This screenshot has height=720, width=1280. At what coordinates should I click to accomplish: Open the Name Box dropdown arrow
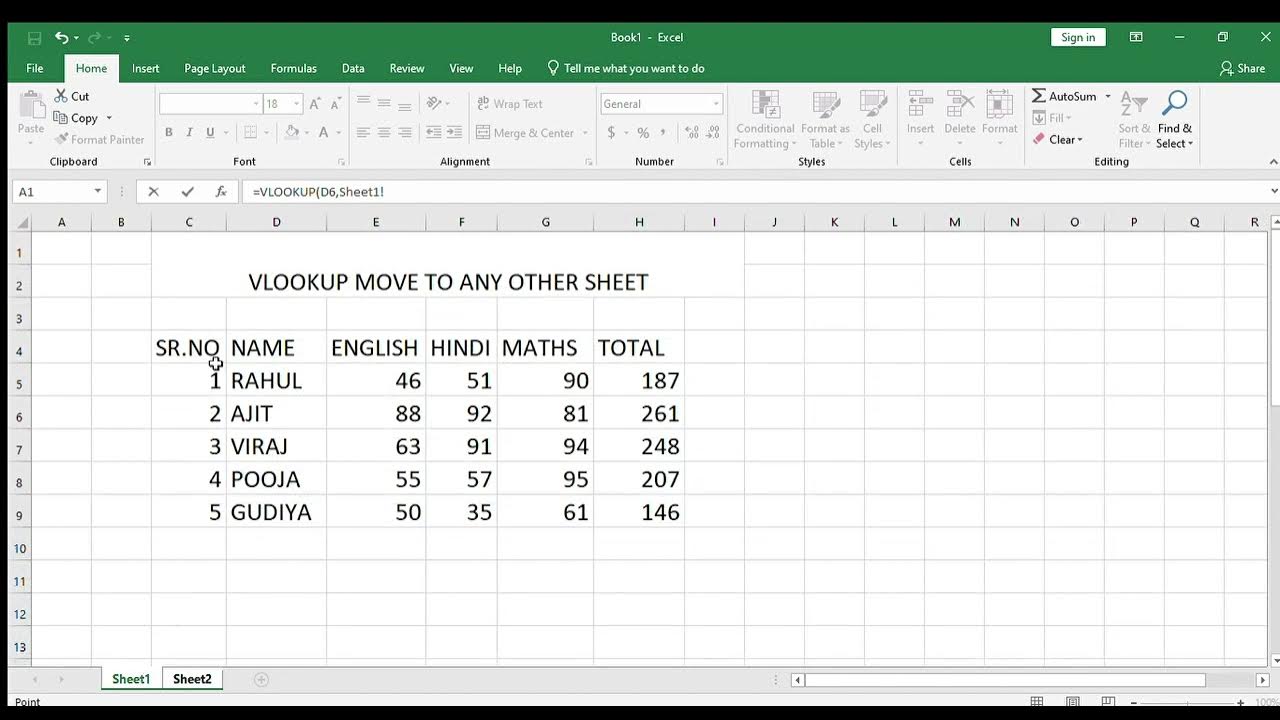[97, 192]
